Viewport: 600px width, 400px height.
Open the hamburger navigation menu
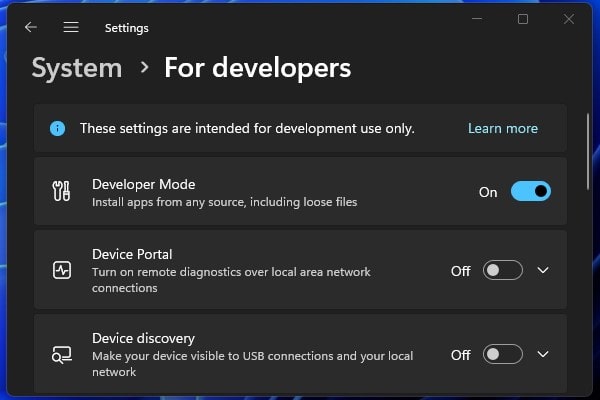[x=71, y=27]
